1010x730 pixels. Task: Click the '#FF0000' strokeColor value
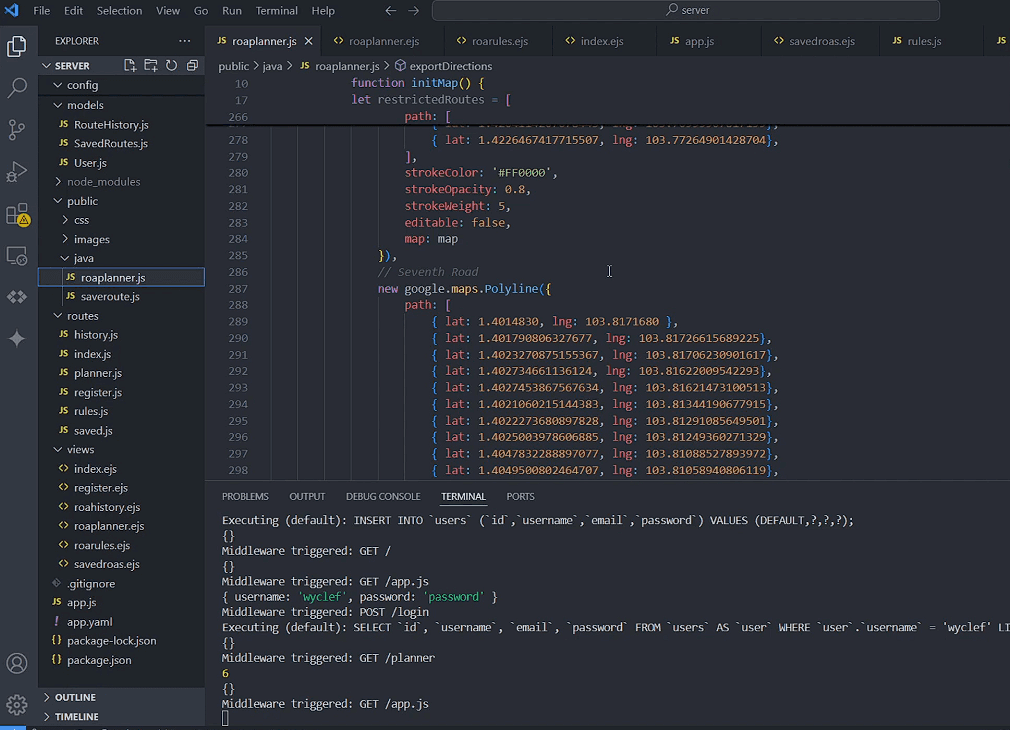pyautogui.click(x=524, y=173)
